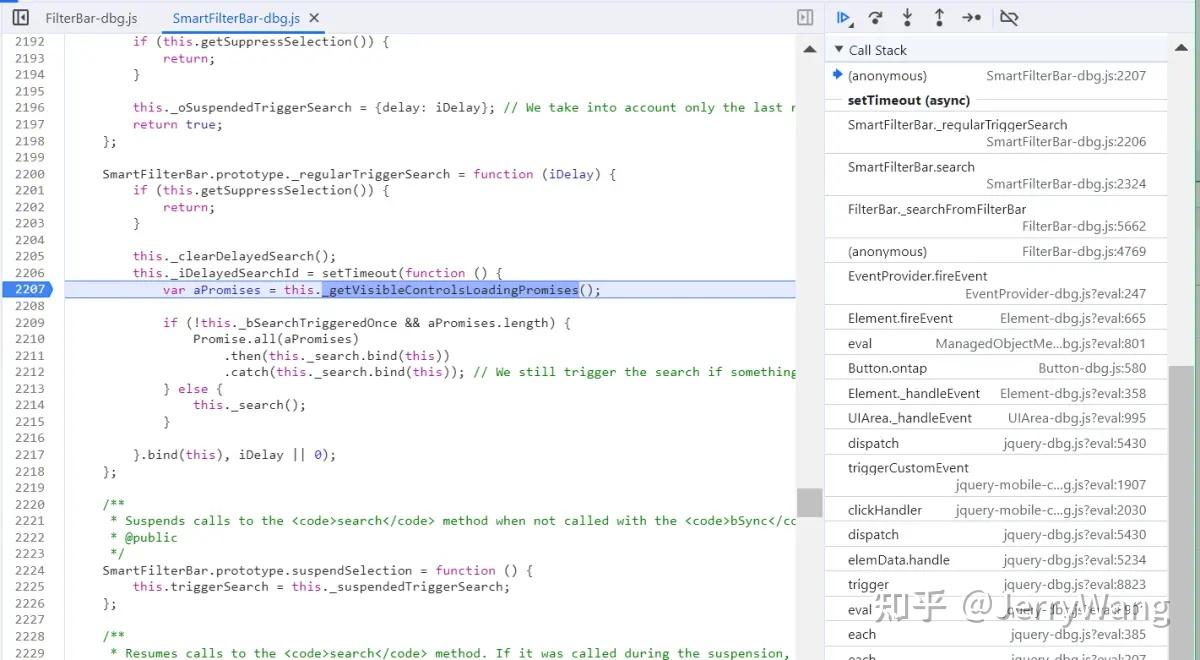Open jquery-mobile-c...g.js?eval:1907 source link

[1051, 485]
